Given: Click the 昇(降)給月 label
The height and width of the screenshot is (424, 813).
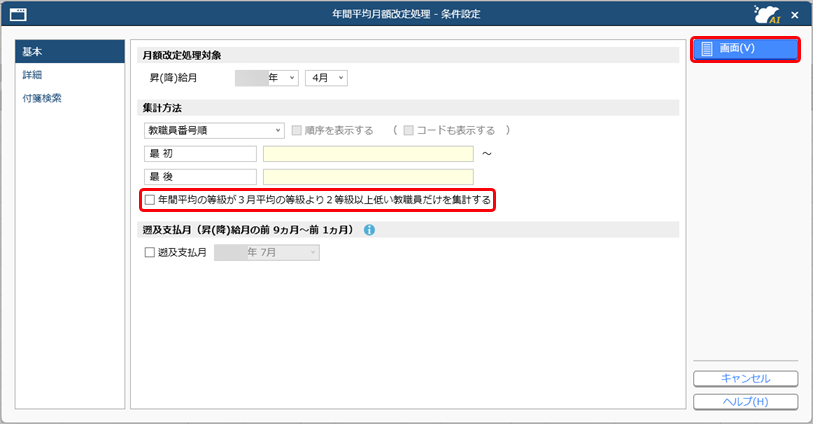Looking at the screenshot, I should (173, 78).
